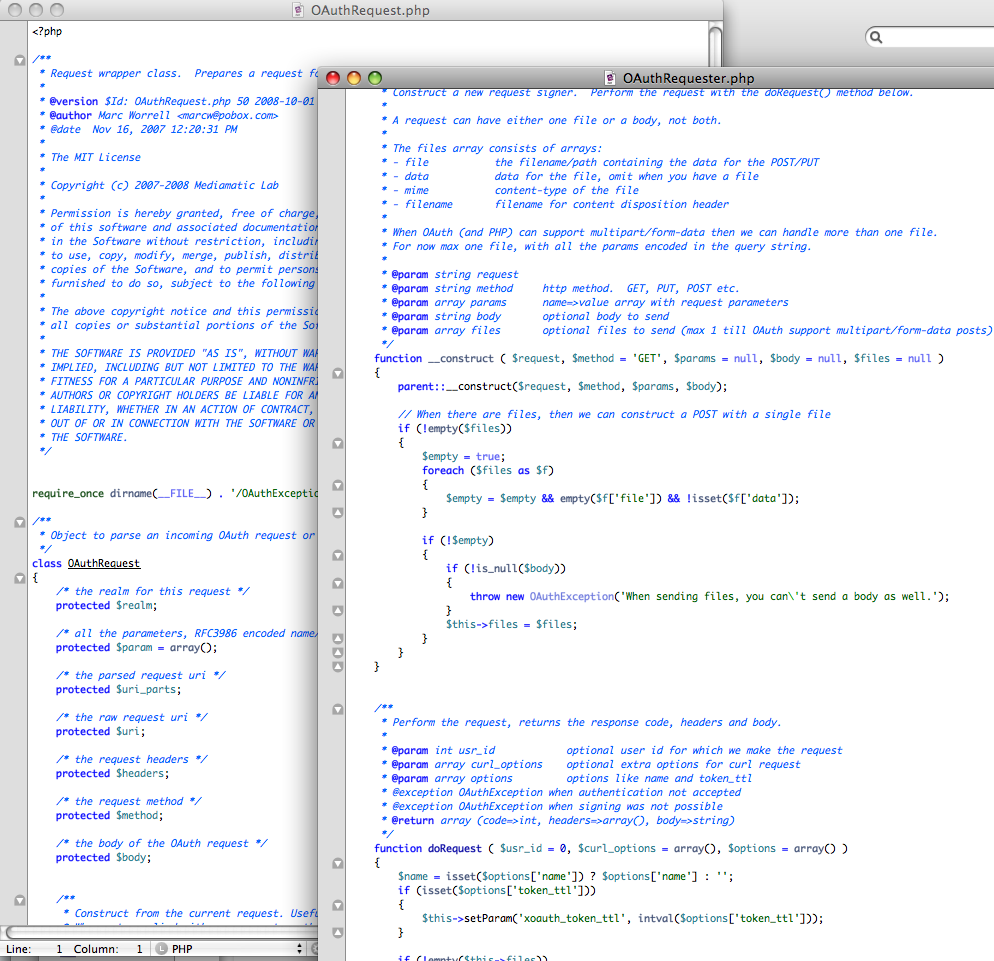Click the language icon beside PHP
Viewport: 994px width, 961px height.
pos(162,948)
